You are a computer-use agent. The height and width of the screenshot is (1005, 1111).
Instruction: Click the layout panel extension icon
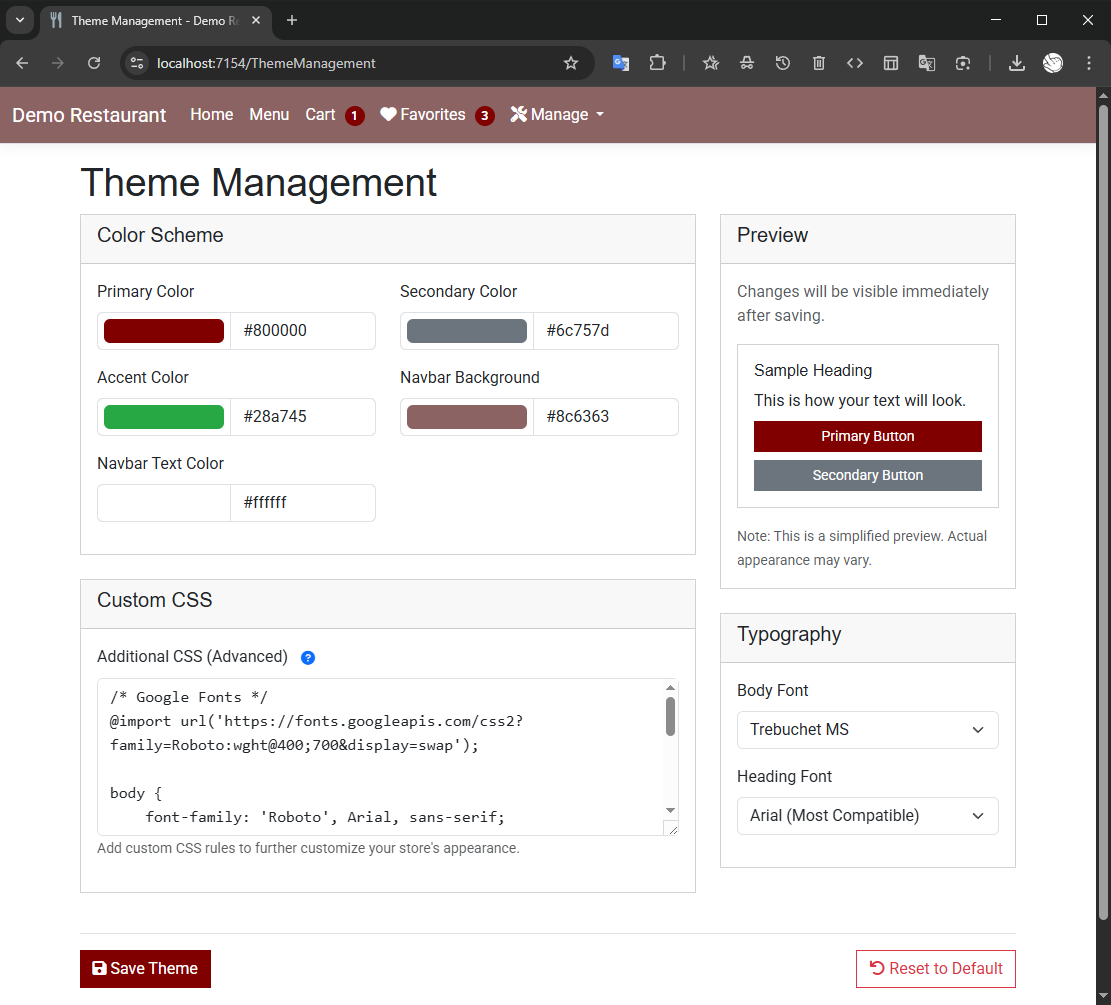point(891,63)
